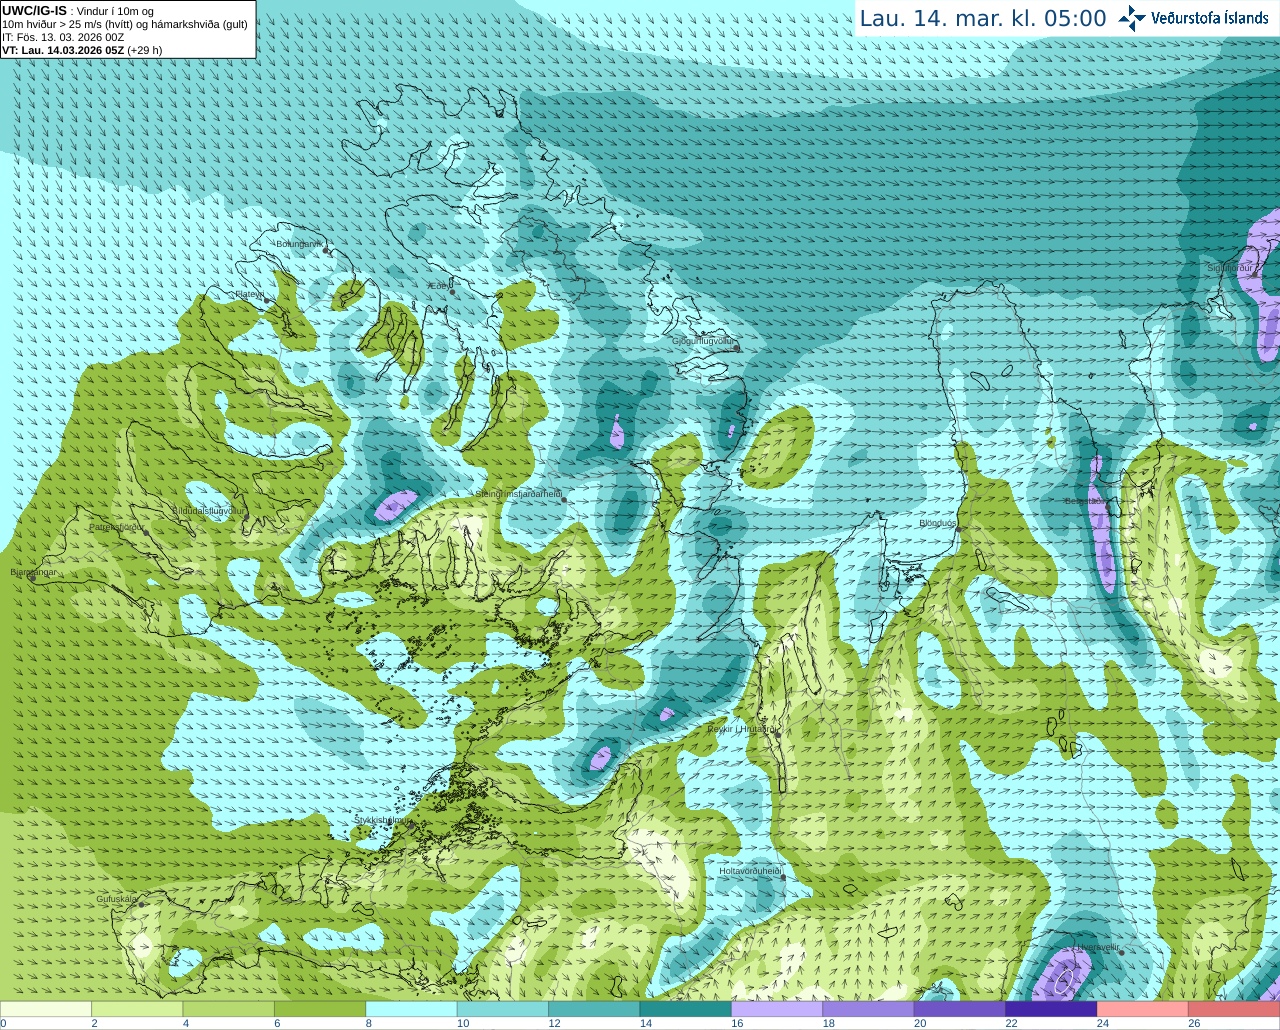Viewport: 1280px width, 1030px height.
Task: Click the legend scale value 20
Action: coord(920,1023)
